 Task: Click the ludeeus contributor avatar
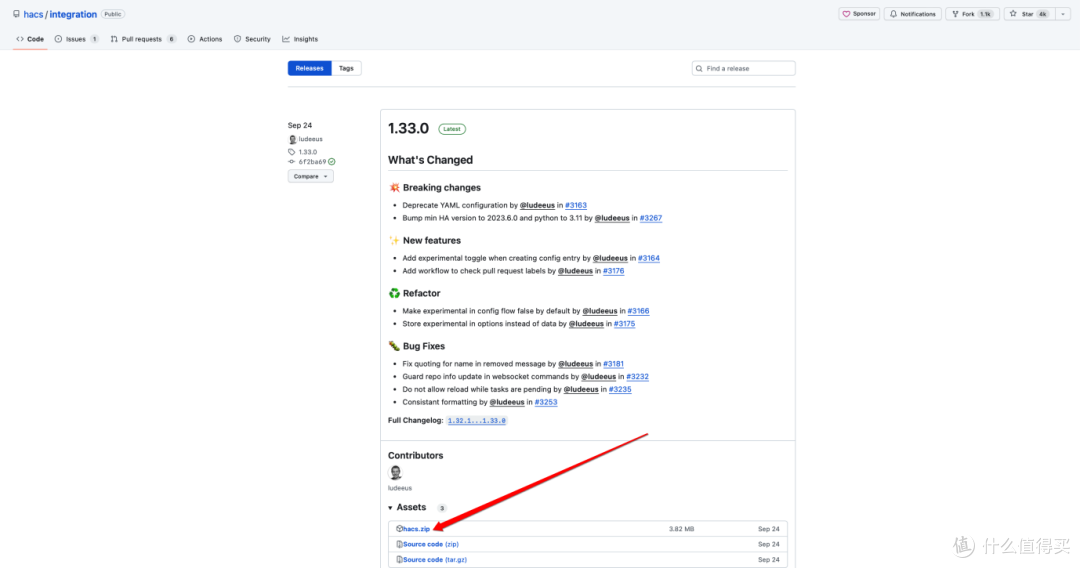coord(395,472)
